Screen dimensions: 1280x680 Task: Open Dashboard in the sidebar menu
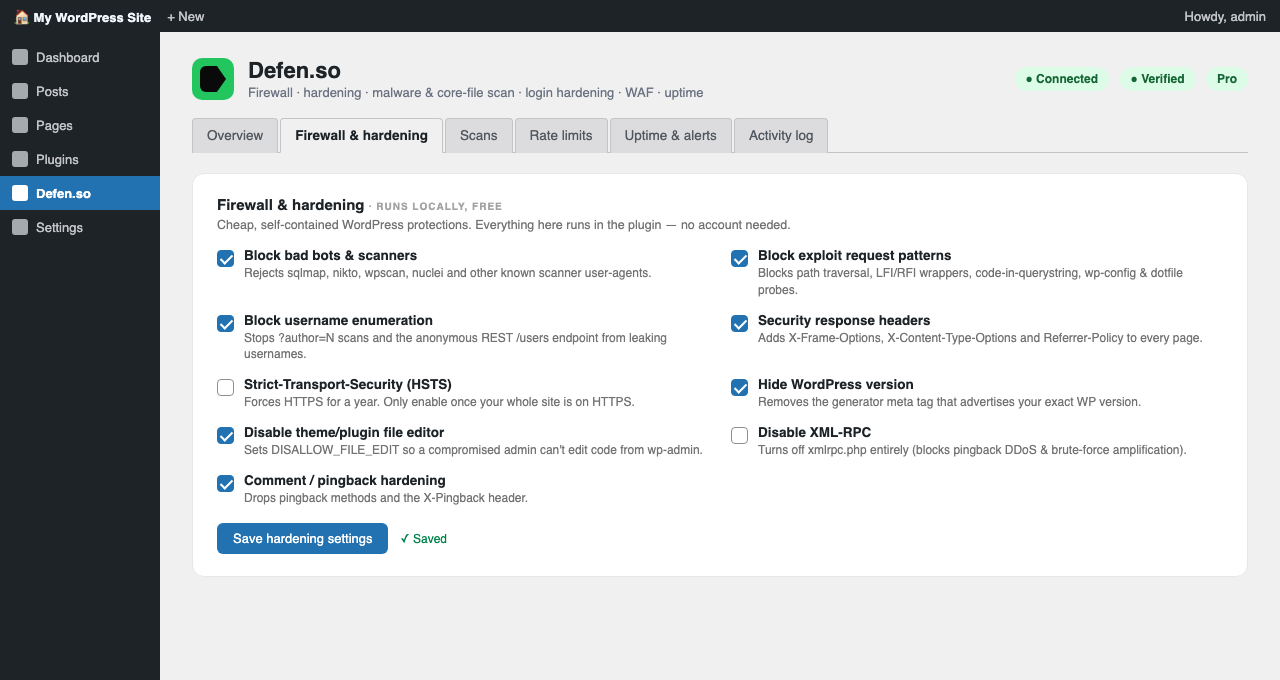point(80,57)
